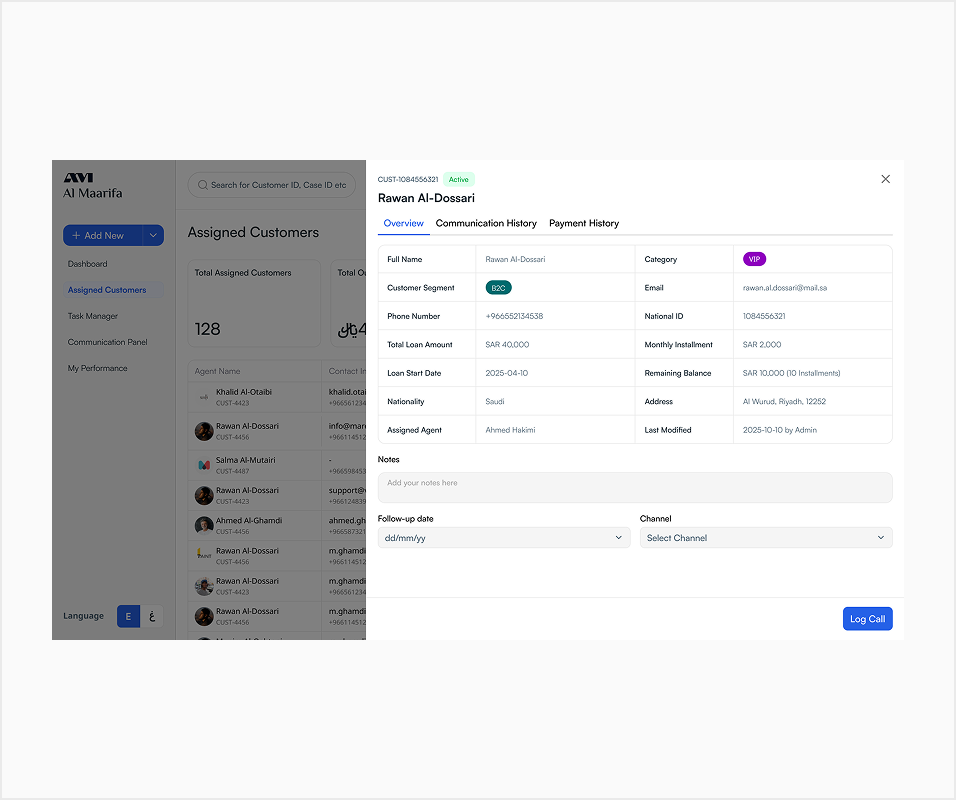Click the Active status badge
The width and height of the screenshot is (956, 800).
459,179
